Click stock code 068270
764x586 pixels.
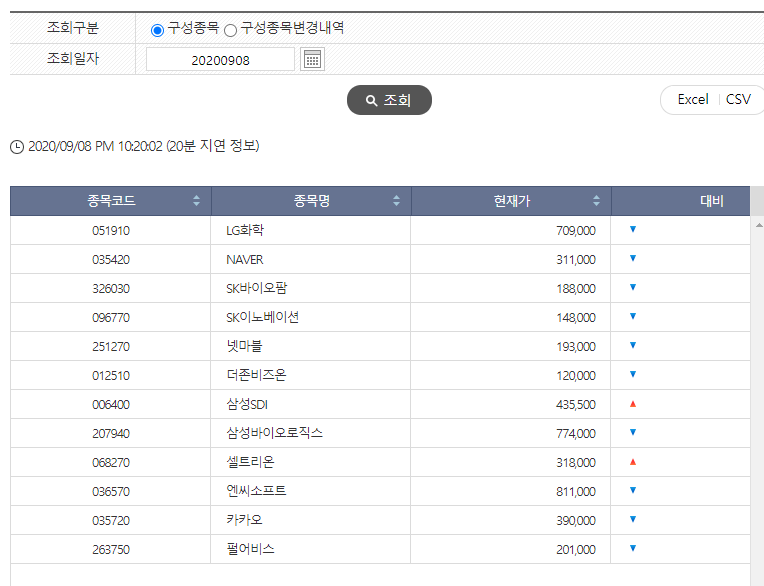click(111, 462)
